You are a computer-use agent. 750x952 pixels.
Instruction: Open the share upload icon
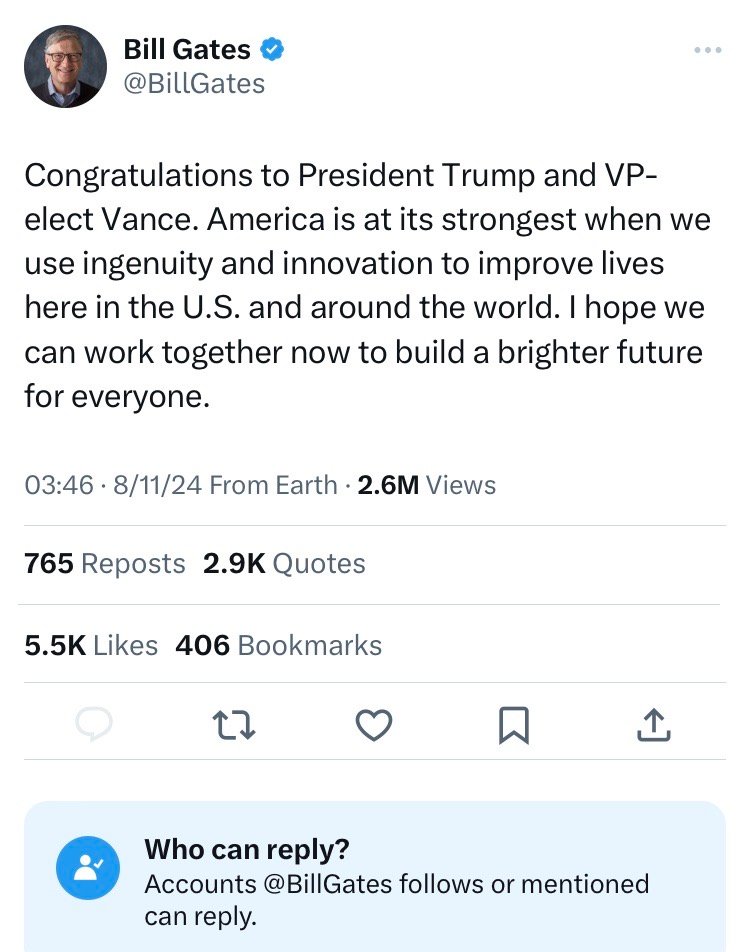tap(653, 725)
